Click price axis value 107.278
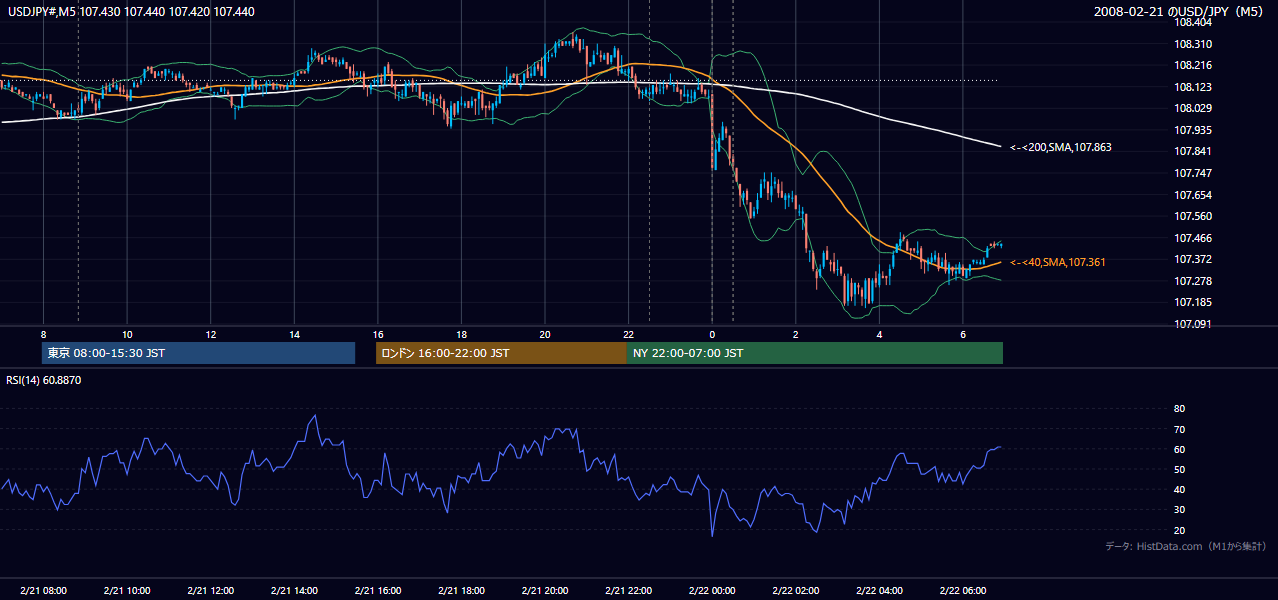Image resolution: width=1278 pixels, height=600 pixels. pyautogui.click(x=1193, y=281)
